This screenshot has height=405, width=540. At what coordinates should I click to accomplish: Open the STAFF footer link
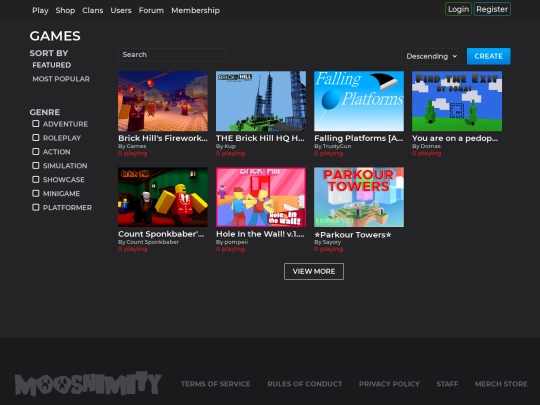(447, 384)
